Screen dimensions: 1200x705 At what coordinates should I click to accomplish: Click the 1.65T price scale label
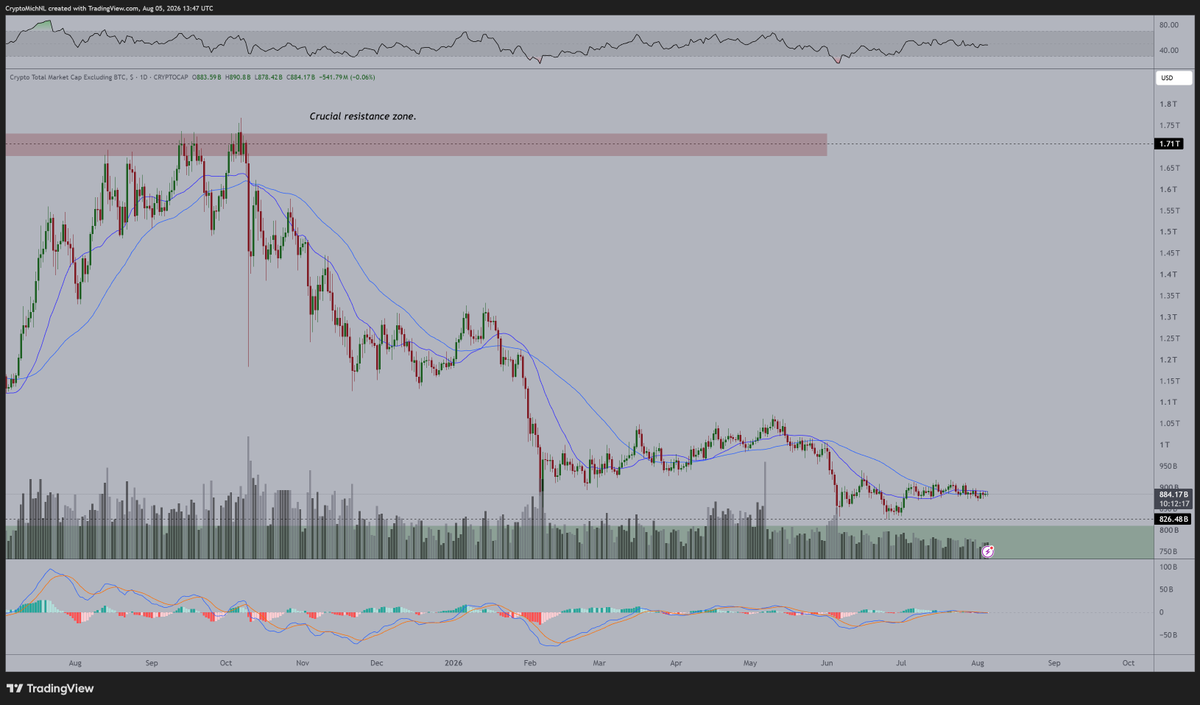coord(1168,168)
